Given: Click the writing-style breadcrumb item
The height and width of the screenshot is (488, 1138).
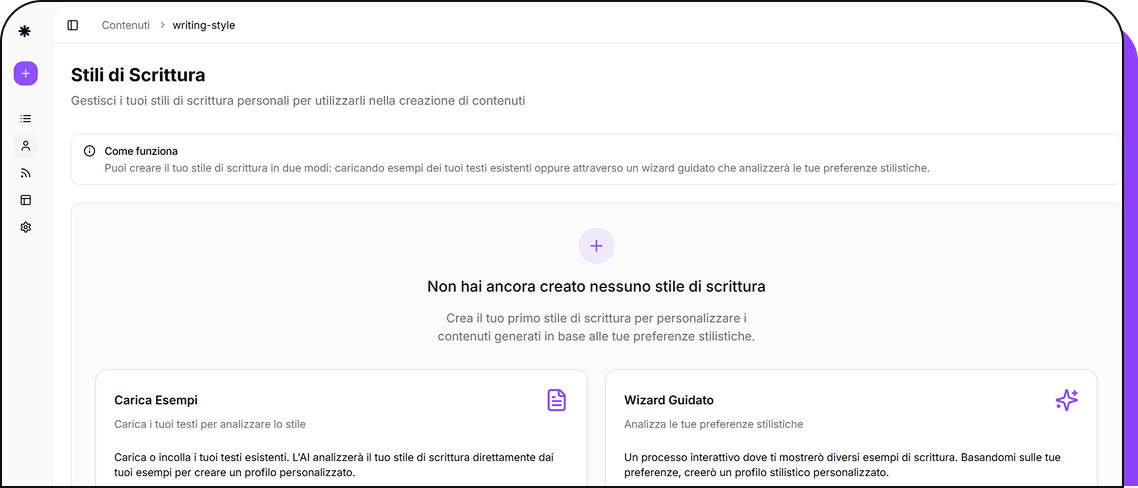Looking at the screenshot, I should (204, 25).
